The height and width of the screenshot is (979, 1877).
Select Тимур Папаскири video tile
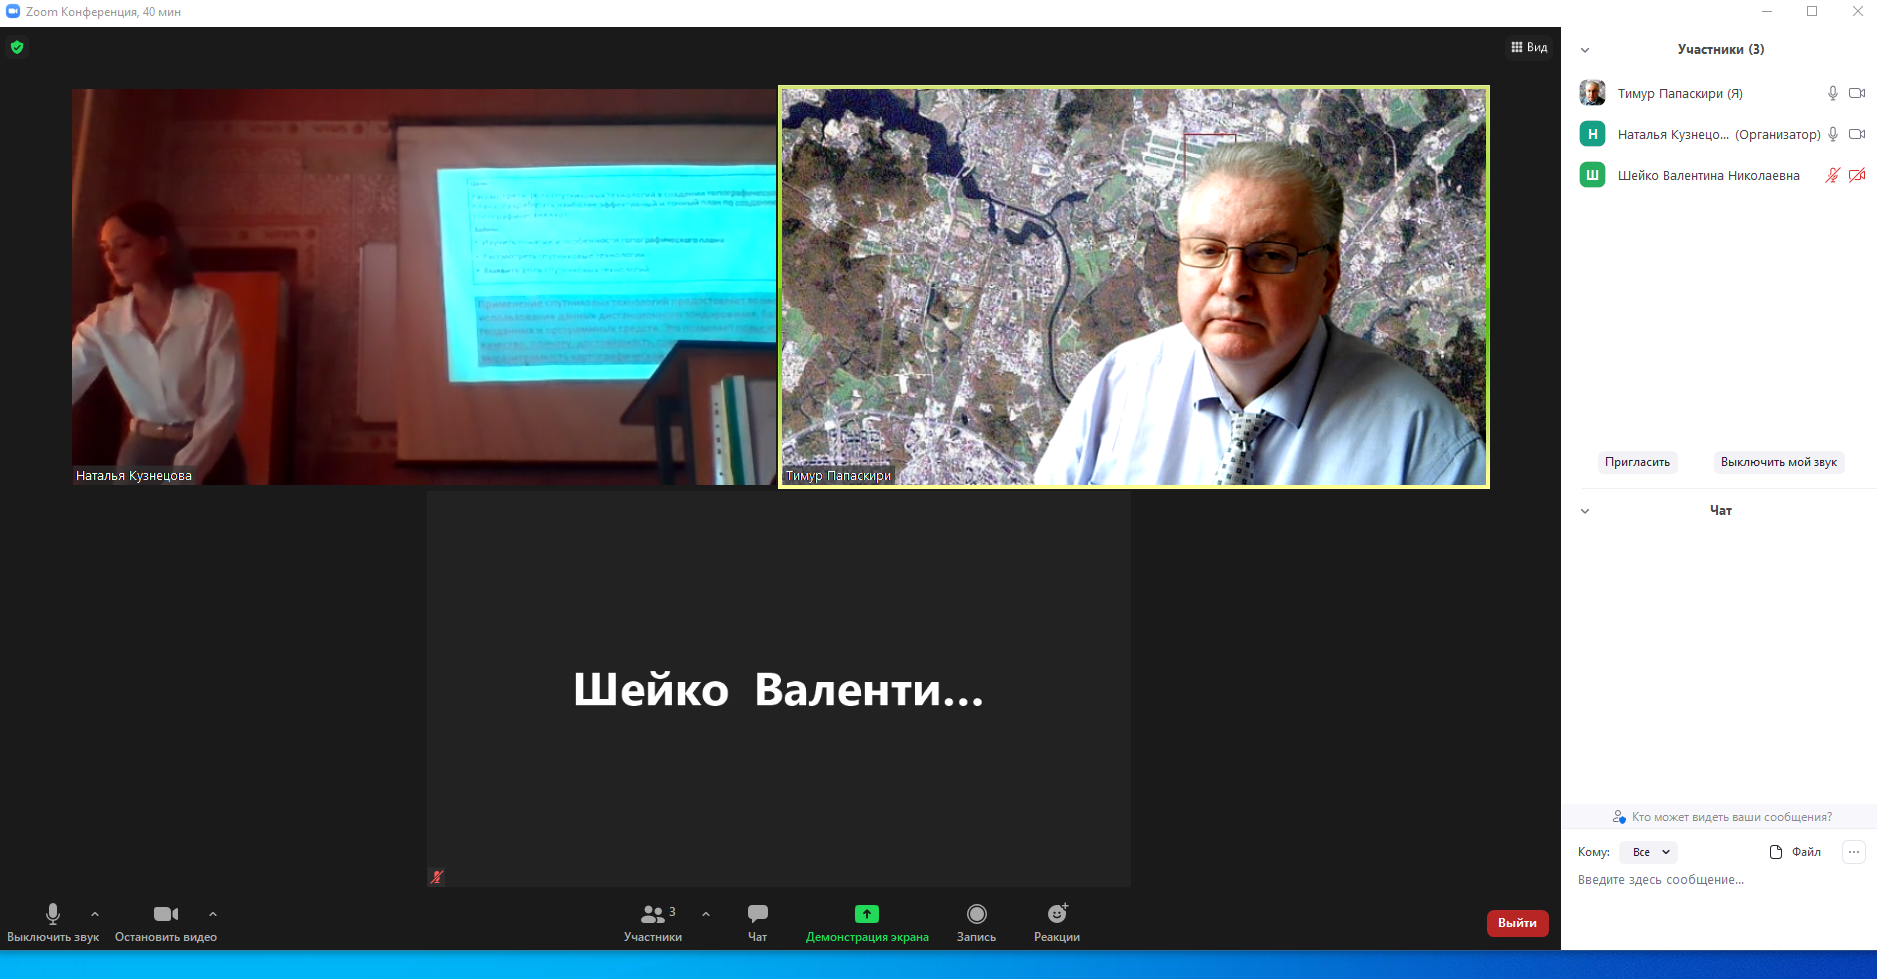click(x=1134, y=287)
